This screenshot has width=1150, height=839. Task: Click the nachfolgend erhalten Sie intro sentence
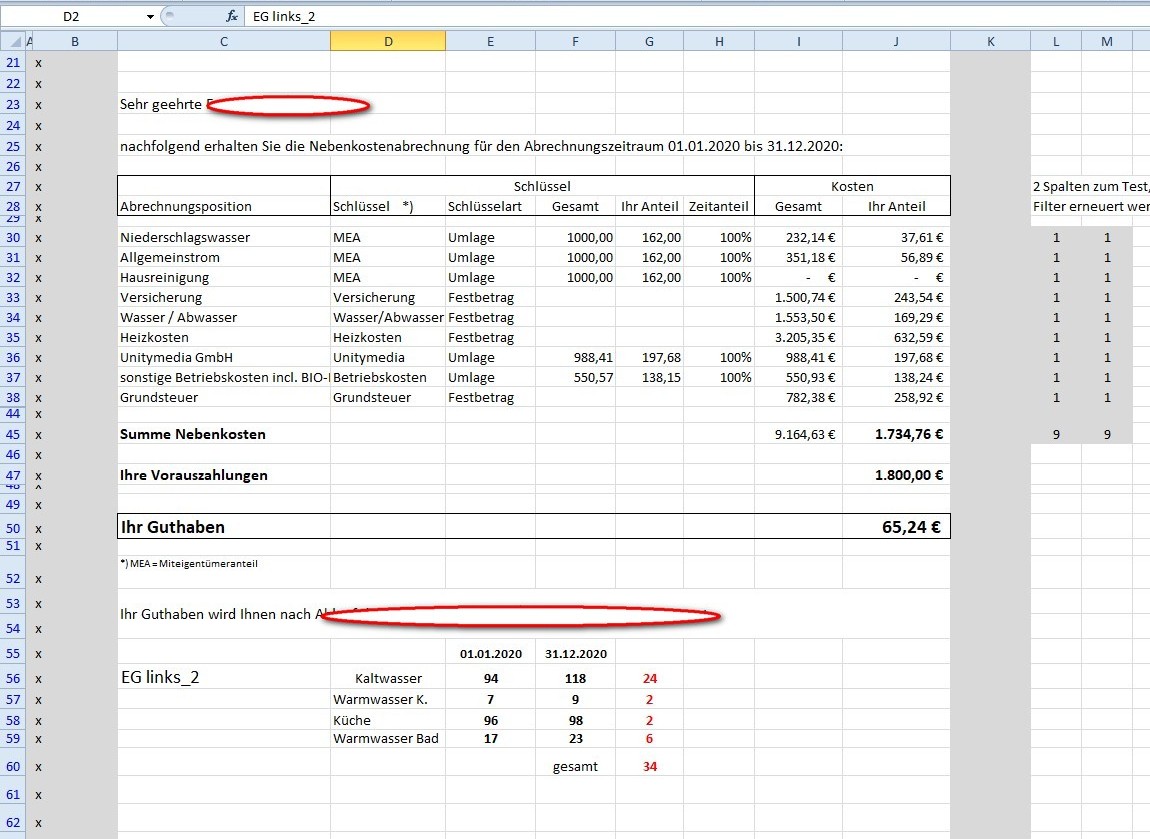[x=481, y=146]
